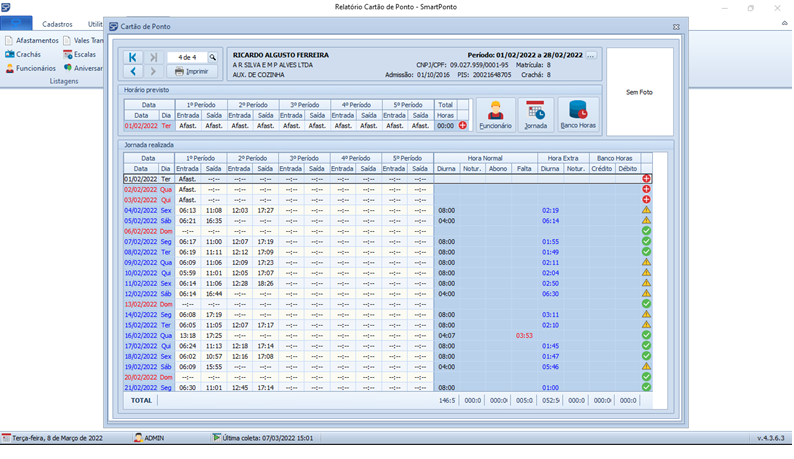The image size is (794, 459).
Task: Click warning icon on 19/02/2022 row
Action: 646,366
